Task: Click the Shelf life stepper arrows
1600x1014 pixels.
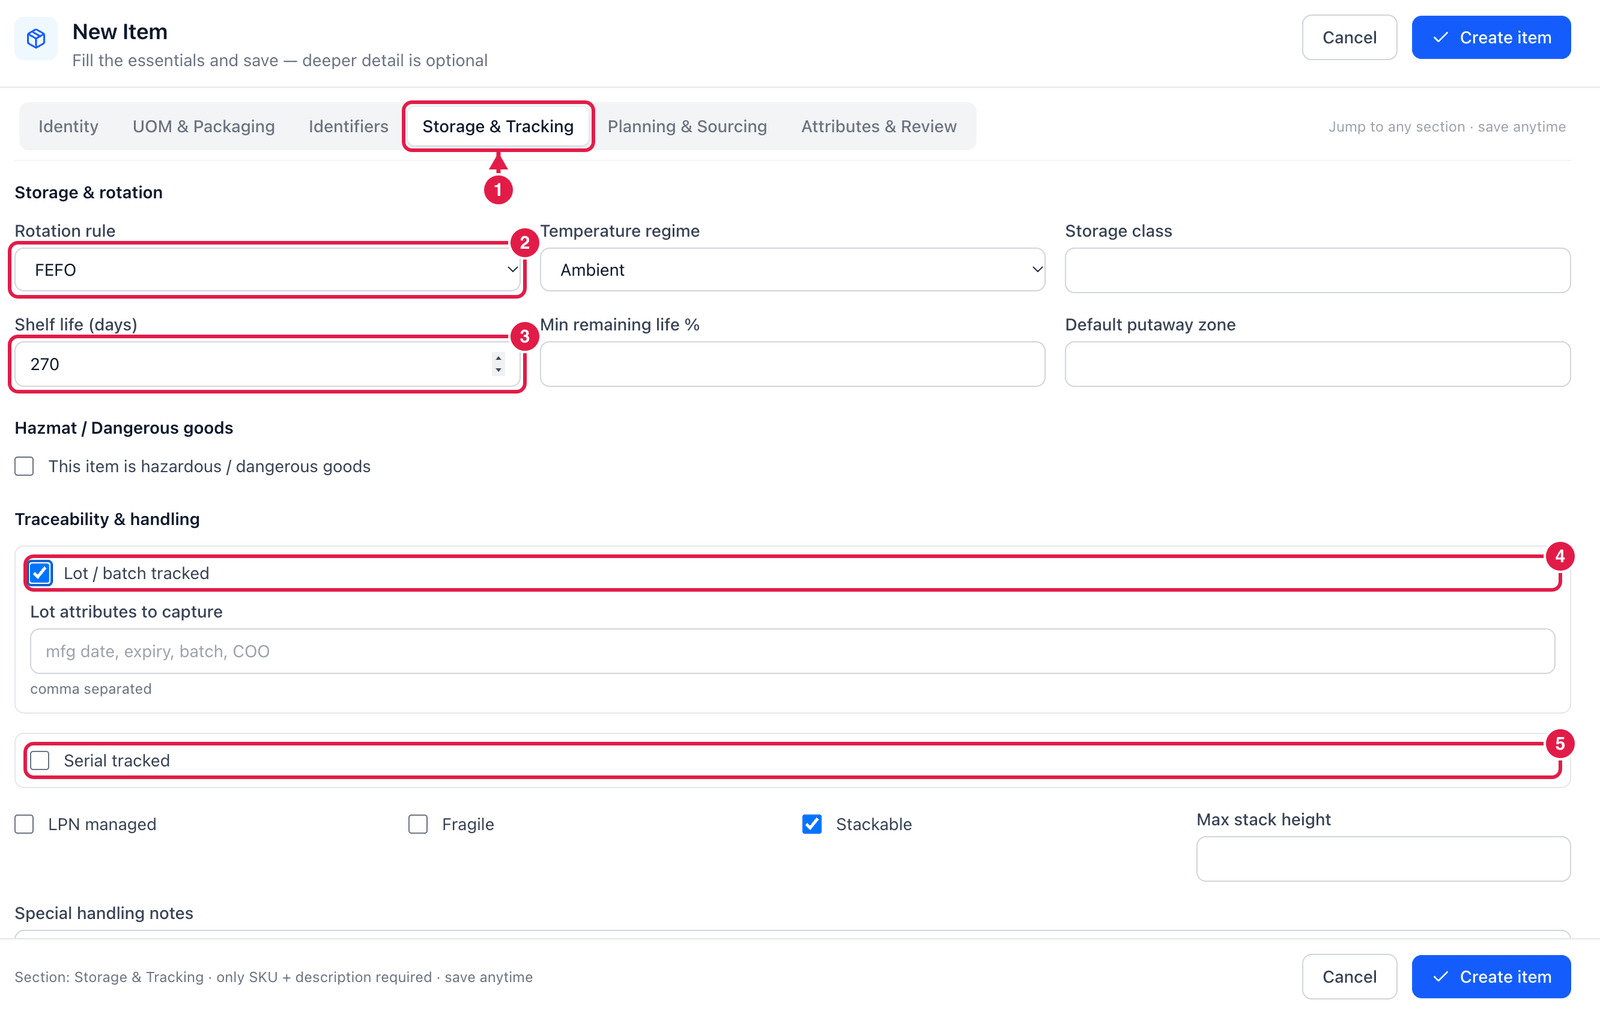Action: (499, 364)
